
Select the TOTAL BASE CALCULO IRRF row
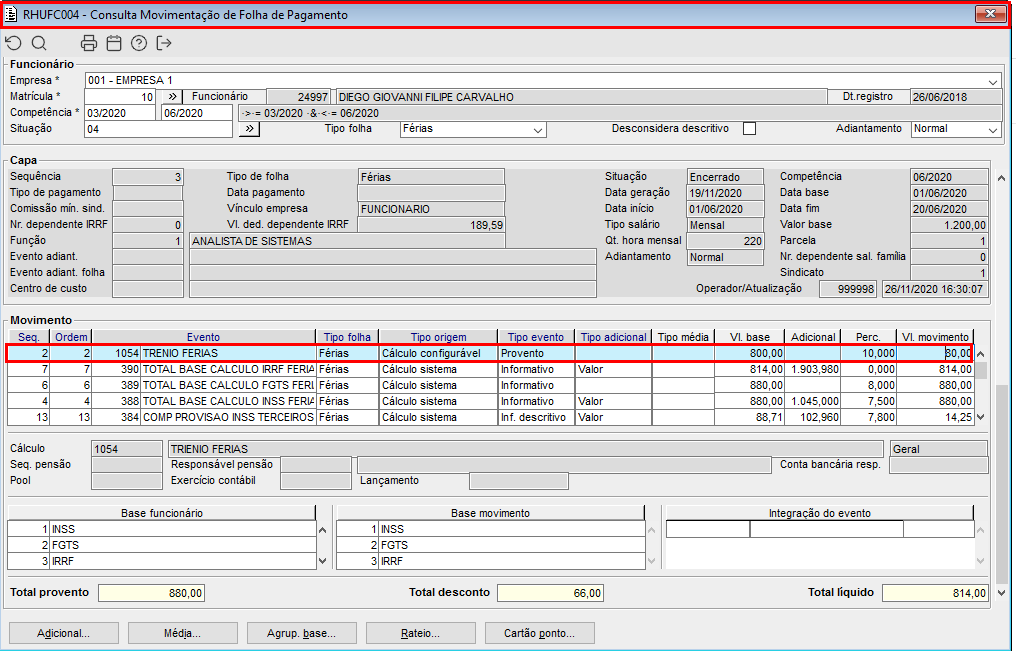point(228,369)
